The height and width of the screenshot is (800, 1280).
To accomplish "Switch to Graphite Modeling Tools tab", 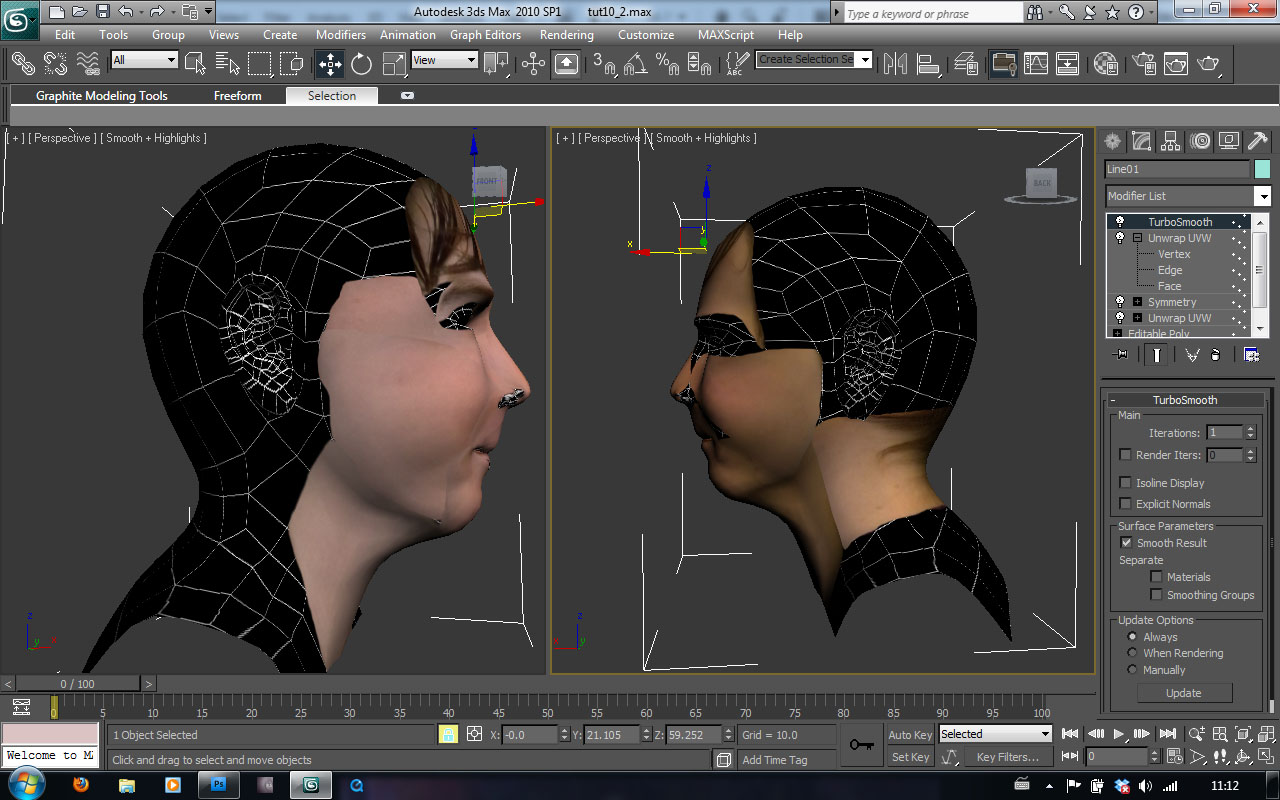I will coord(102,96).
